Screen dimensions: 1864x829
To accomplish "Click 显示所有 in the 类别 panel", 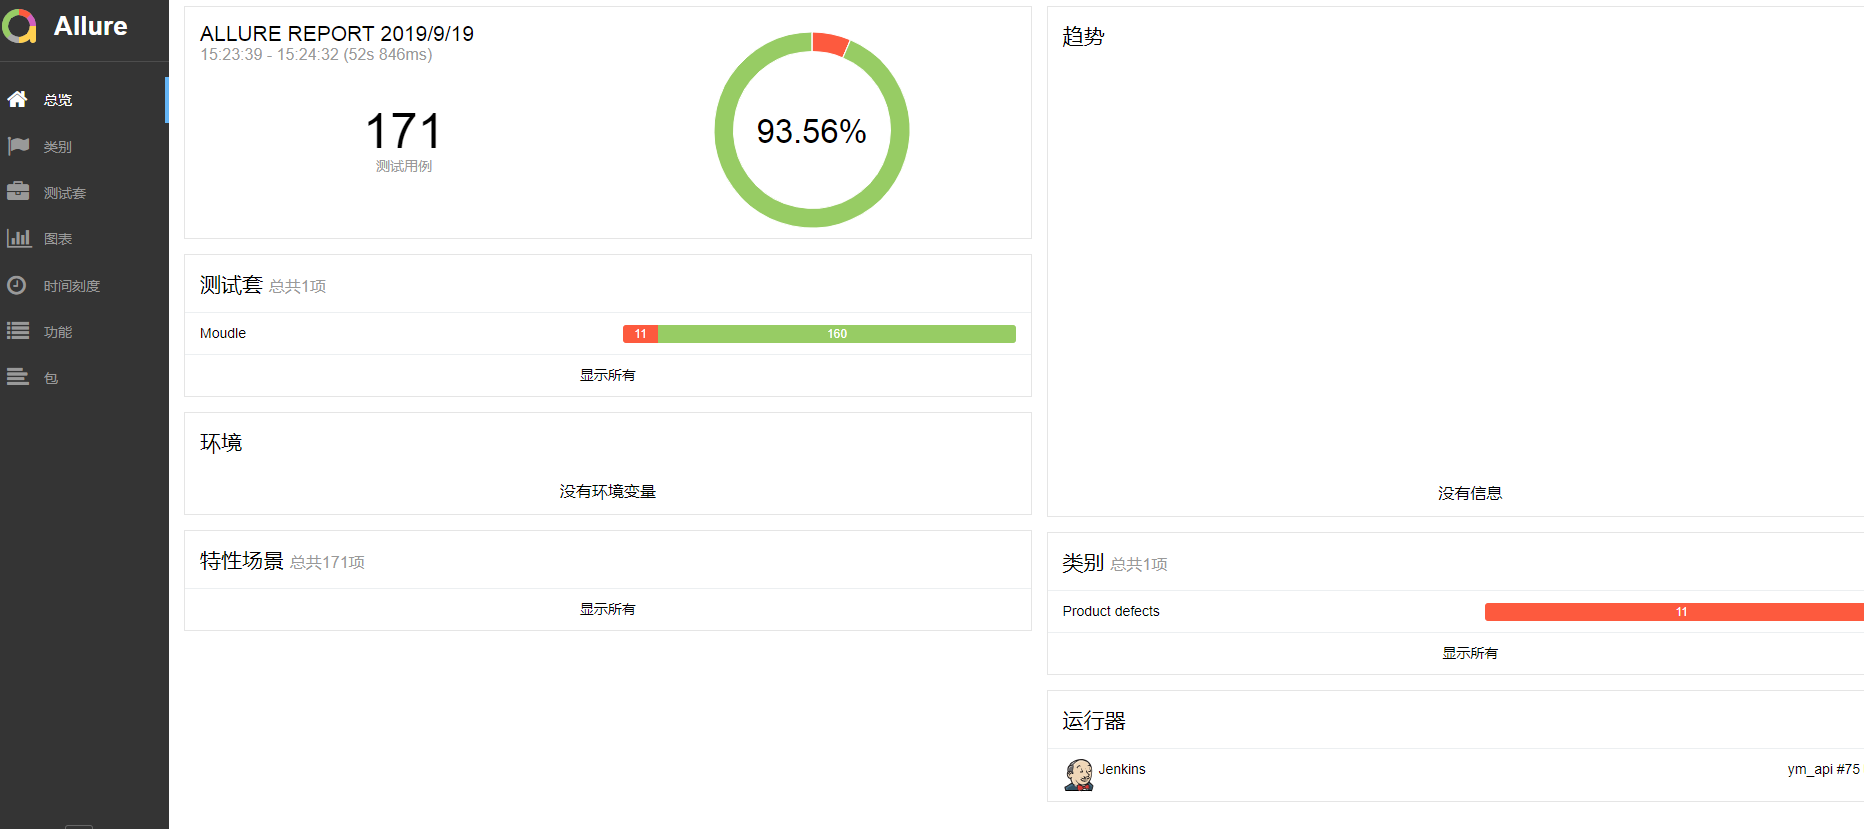I will 1470,653.
